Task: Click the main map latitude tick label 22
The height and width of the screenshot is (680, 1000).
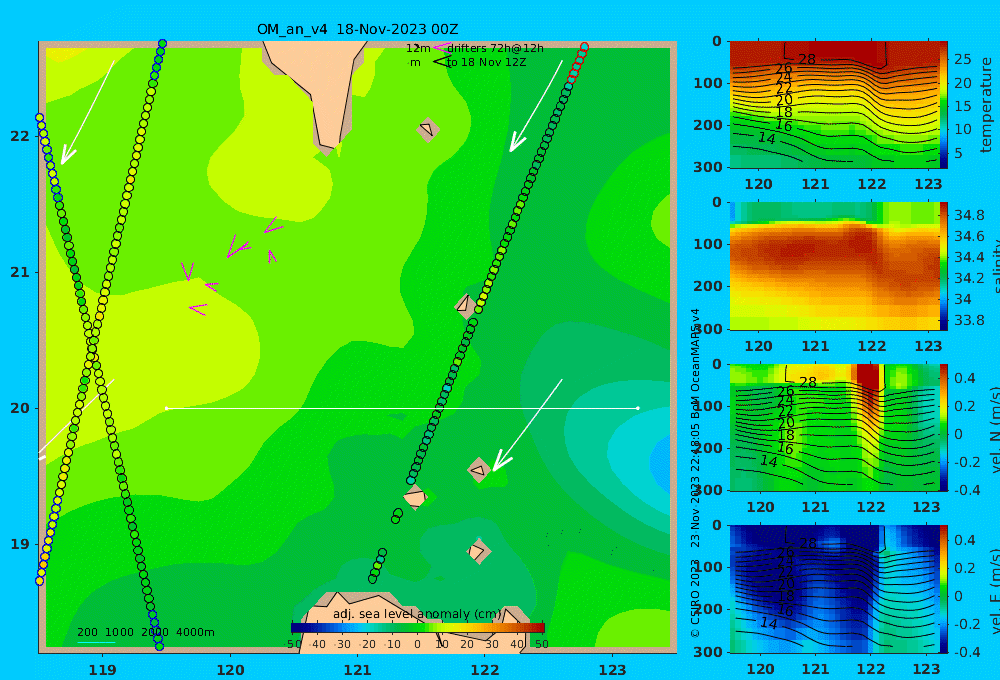Action: point(20,136)
